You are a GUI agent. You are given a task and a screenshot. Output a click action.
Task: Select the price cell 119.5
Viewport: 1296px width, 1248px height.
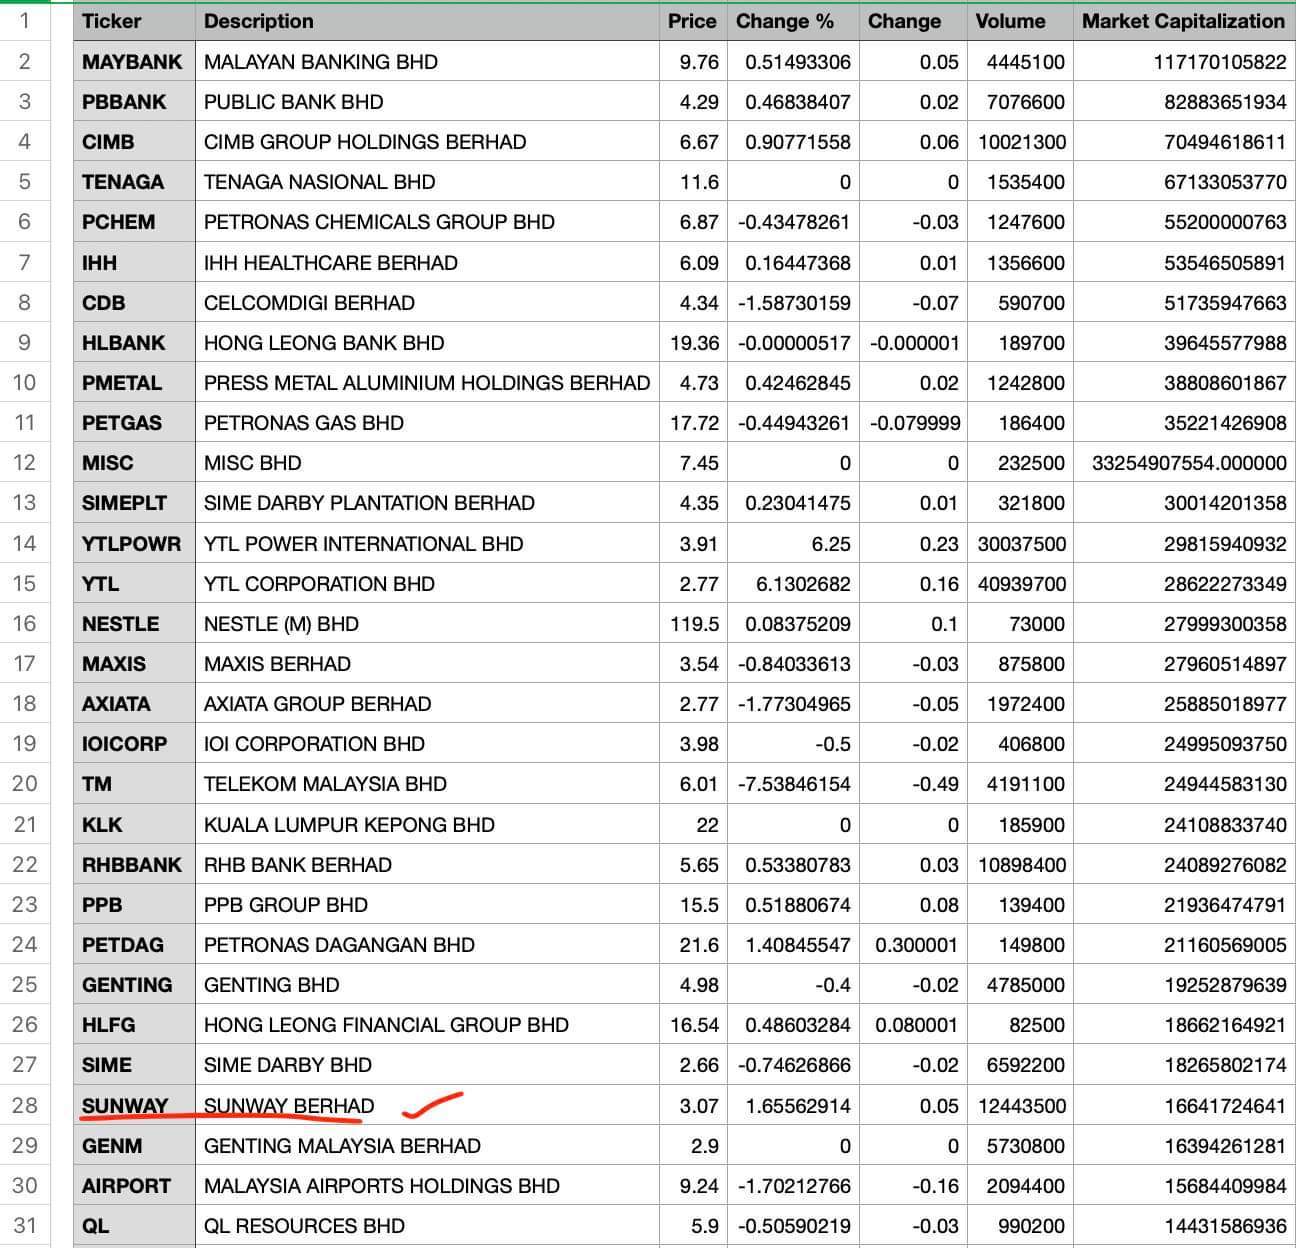pos(693,624)
